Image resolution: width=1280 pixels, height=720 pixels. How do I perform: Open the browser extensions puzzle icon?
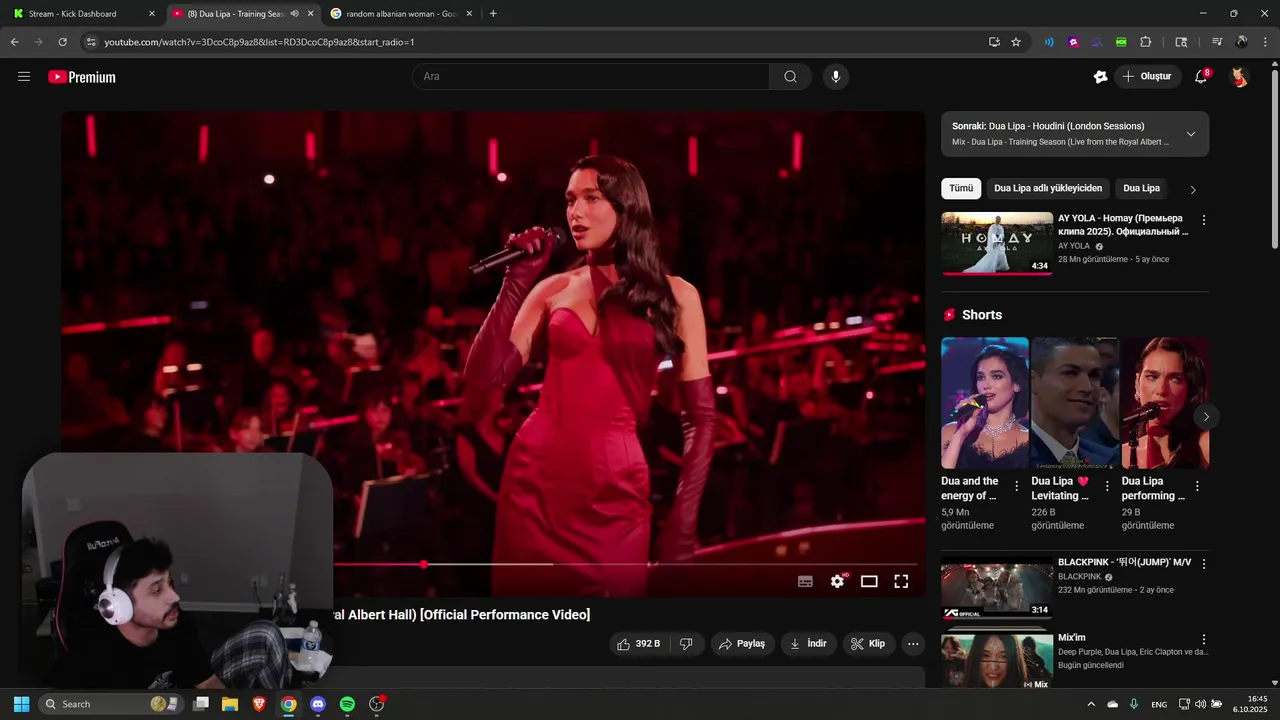pyautogui.click(x=1146, y=42)
